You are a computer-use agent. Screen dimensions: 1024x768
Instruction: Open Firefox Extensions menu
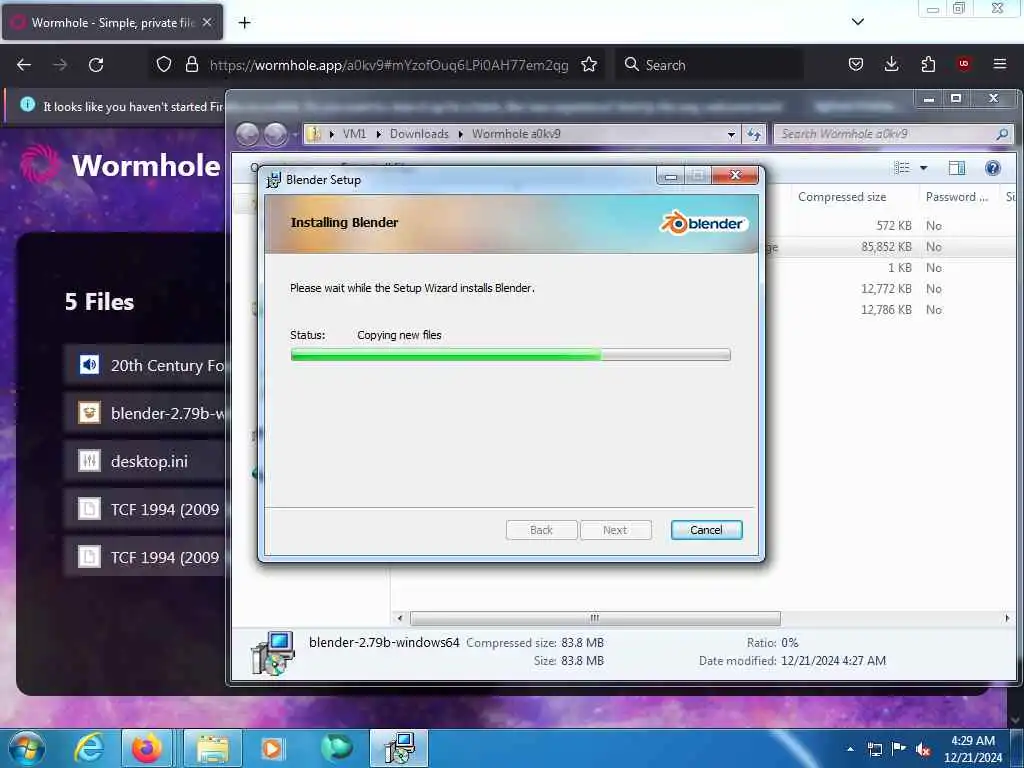tap(928, 64)
